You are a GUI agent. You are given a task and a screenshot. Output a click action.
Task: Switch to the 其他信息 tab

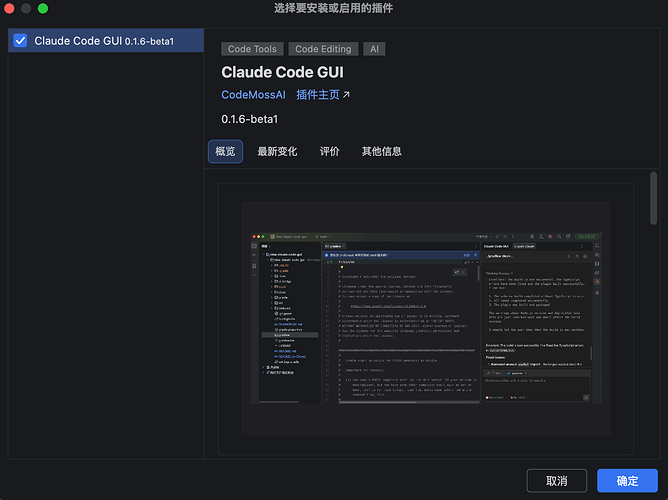coord(382,152)
